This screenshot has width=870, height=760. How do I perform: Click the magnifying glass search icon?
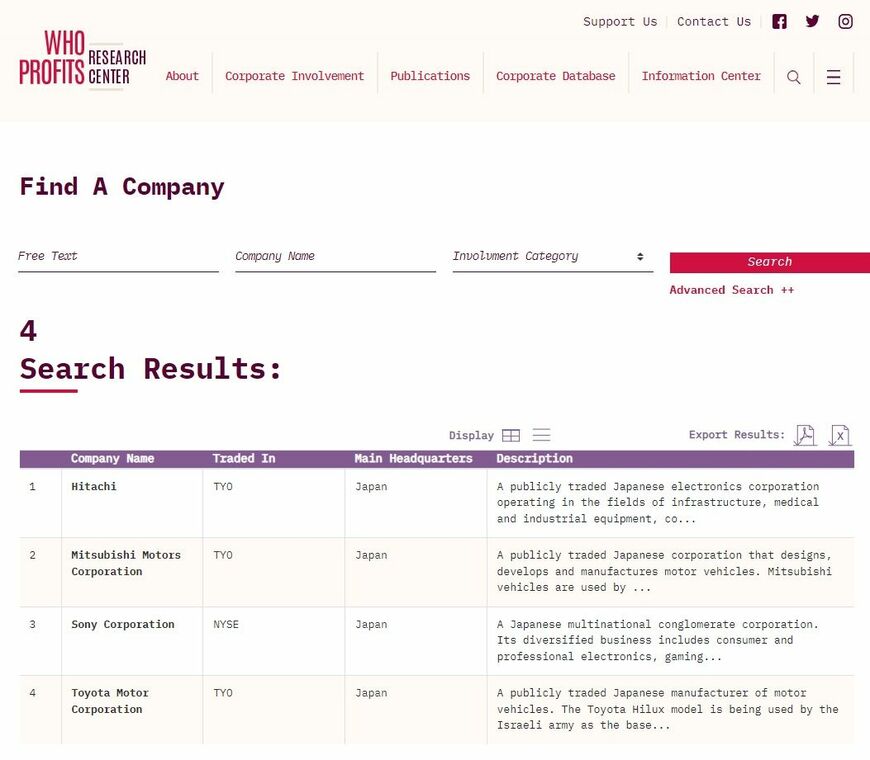(794, 77)
